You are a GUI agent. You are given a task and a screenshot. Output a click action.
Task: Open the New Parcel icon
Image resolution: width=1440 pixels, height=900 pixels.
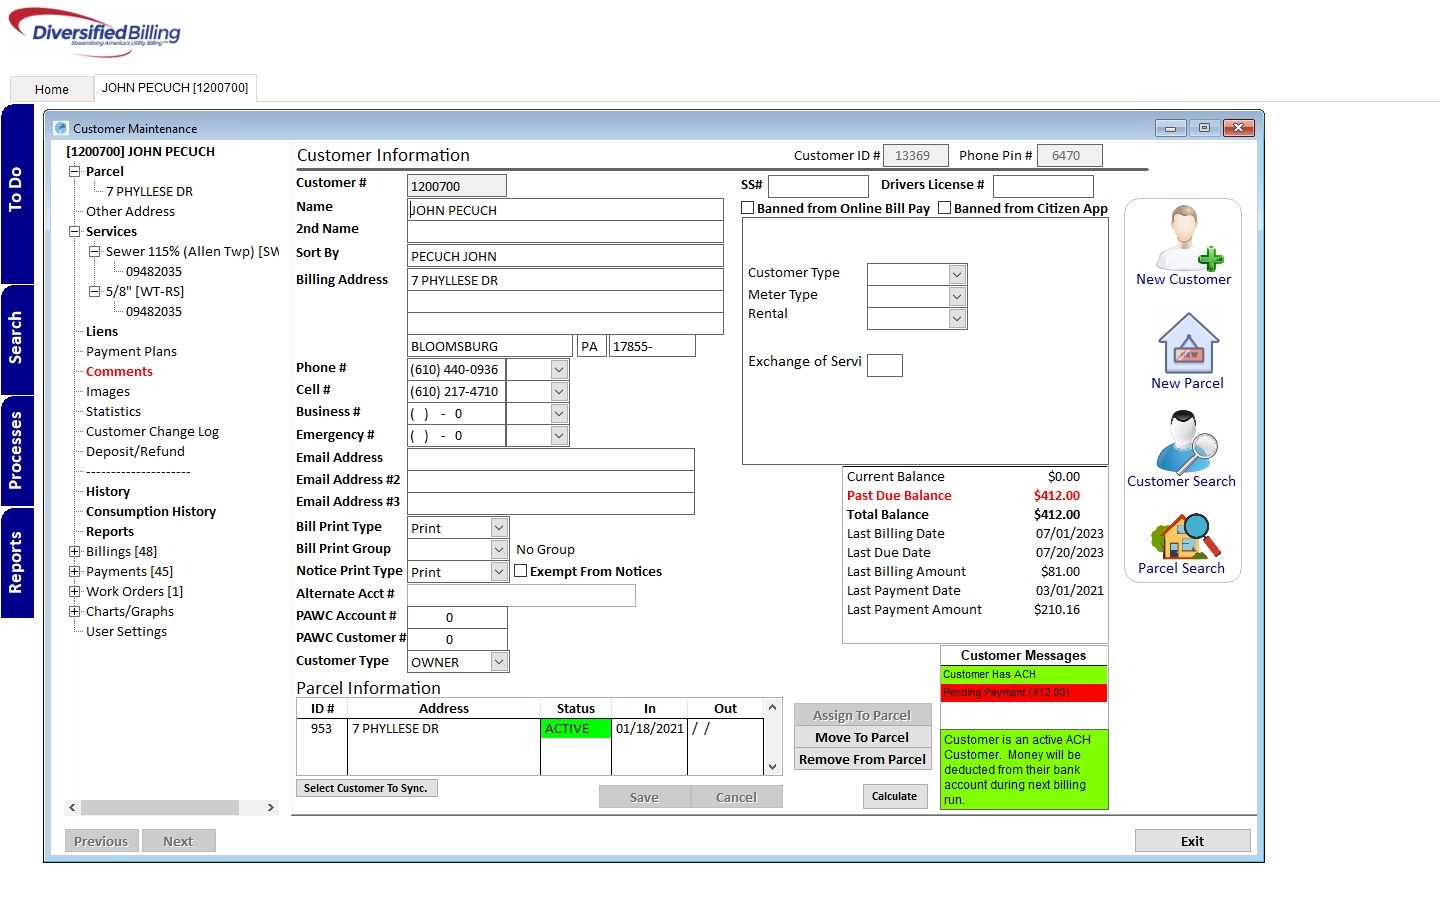click(x=1188, y=343)
